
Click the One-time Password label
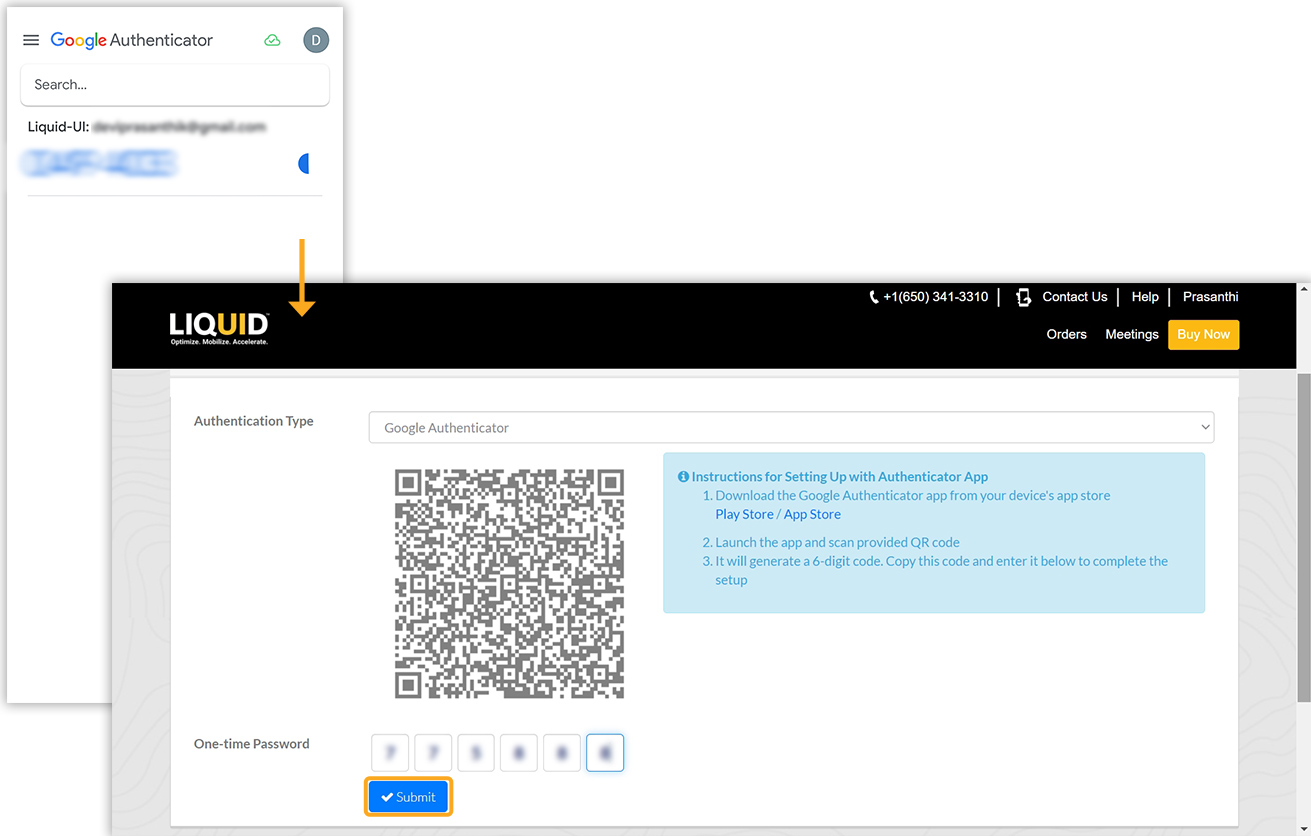click(x=252, y=744)
